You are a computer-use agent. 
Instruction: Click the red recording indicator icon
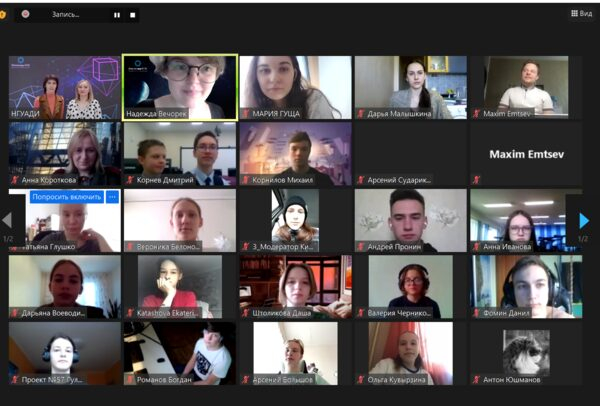click(x=25, y=14)
